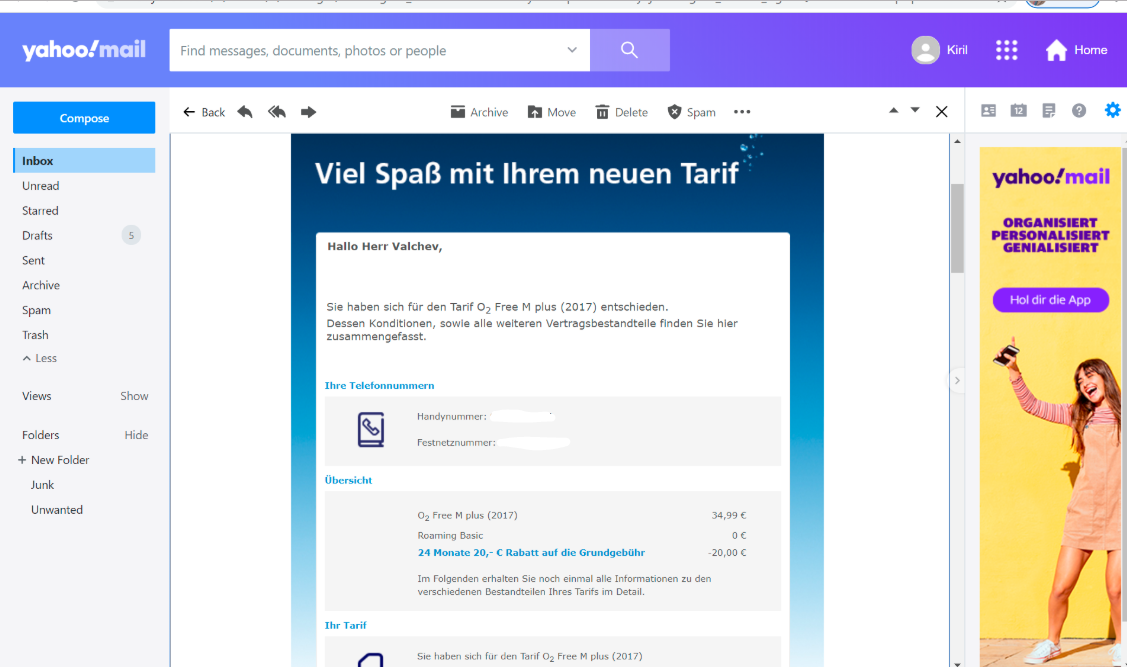Click the Reply All icon
Viewport: 1127px width, 667px height.
(x=277, y=111)
